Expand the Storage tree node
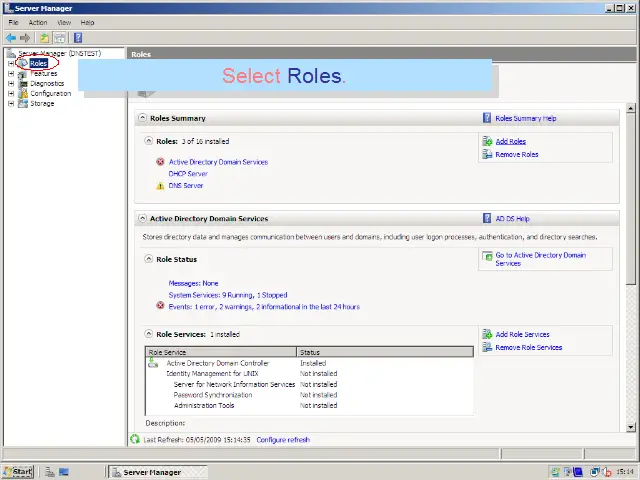Image resolution: width=640 pixels, height=480 pixels. 11,104
